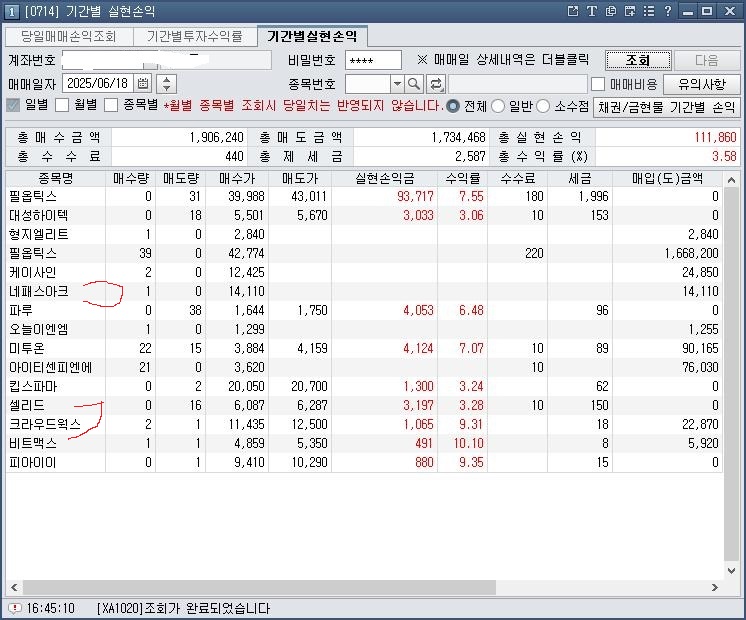Screen dimensions: 746x620
Task: Select the 크라우드웍스 row
Action: [364, 424]
